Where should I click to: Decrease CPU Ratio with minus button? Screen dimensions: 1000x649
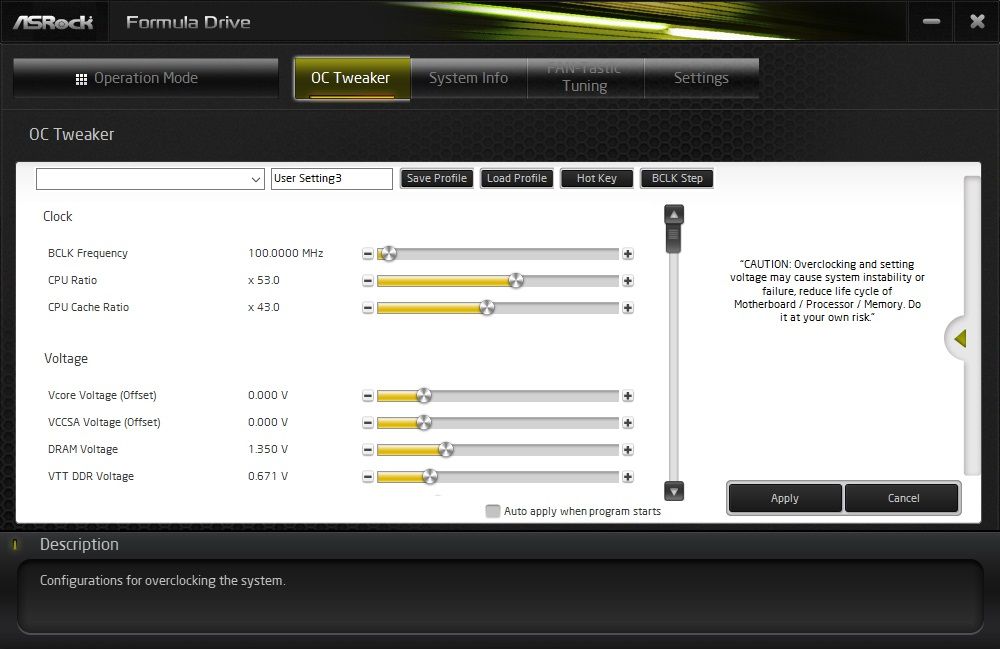[x=367, y=281]
